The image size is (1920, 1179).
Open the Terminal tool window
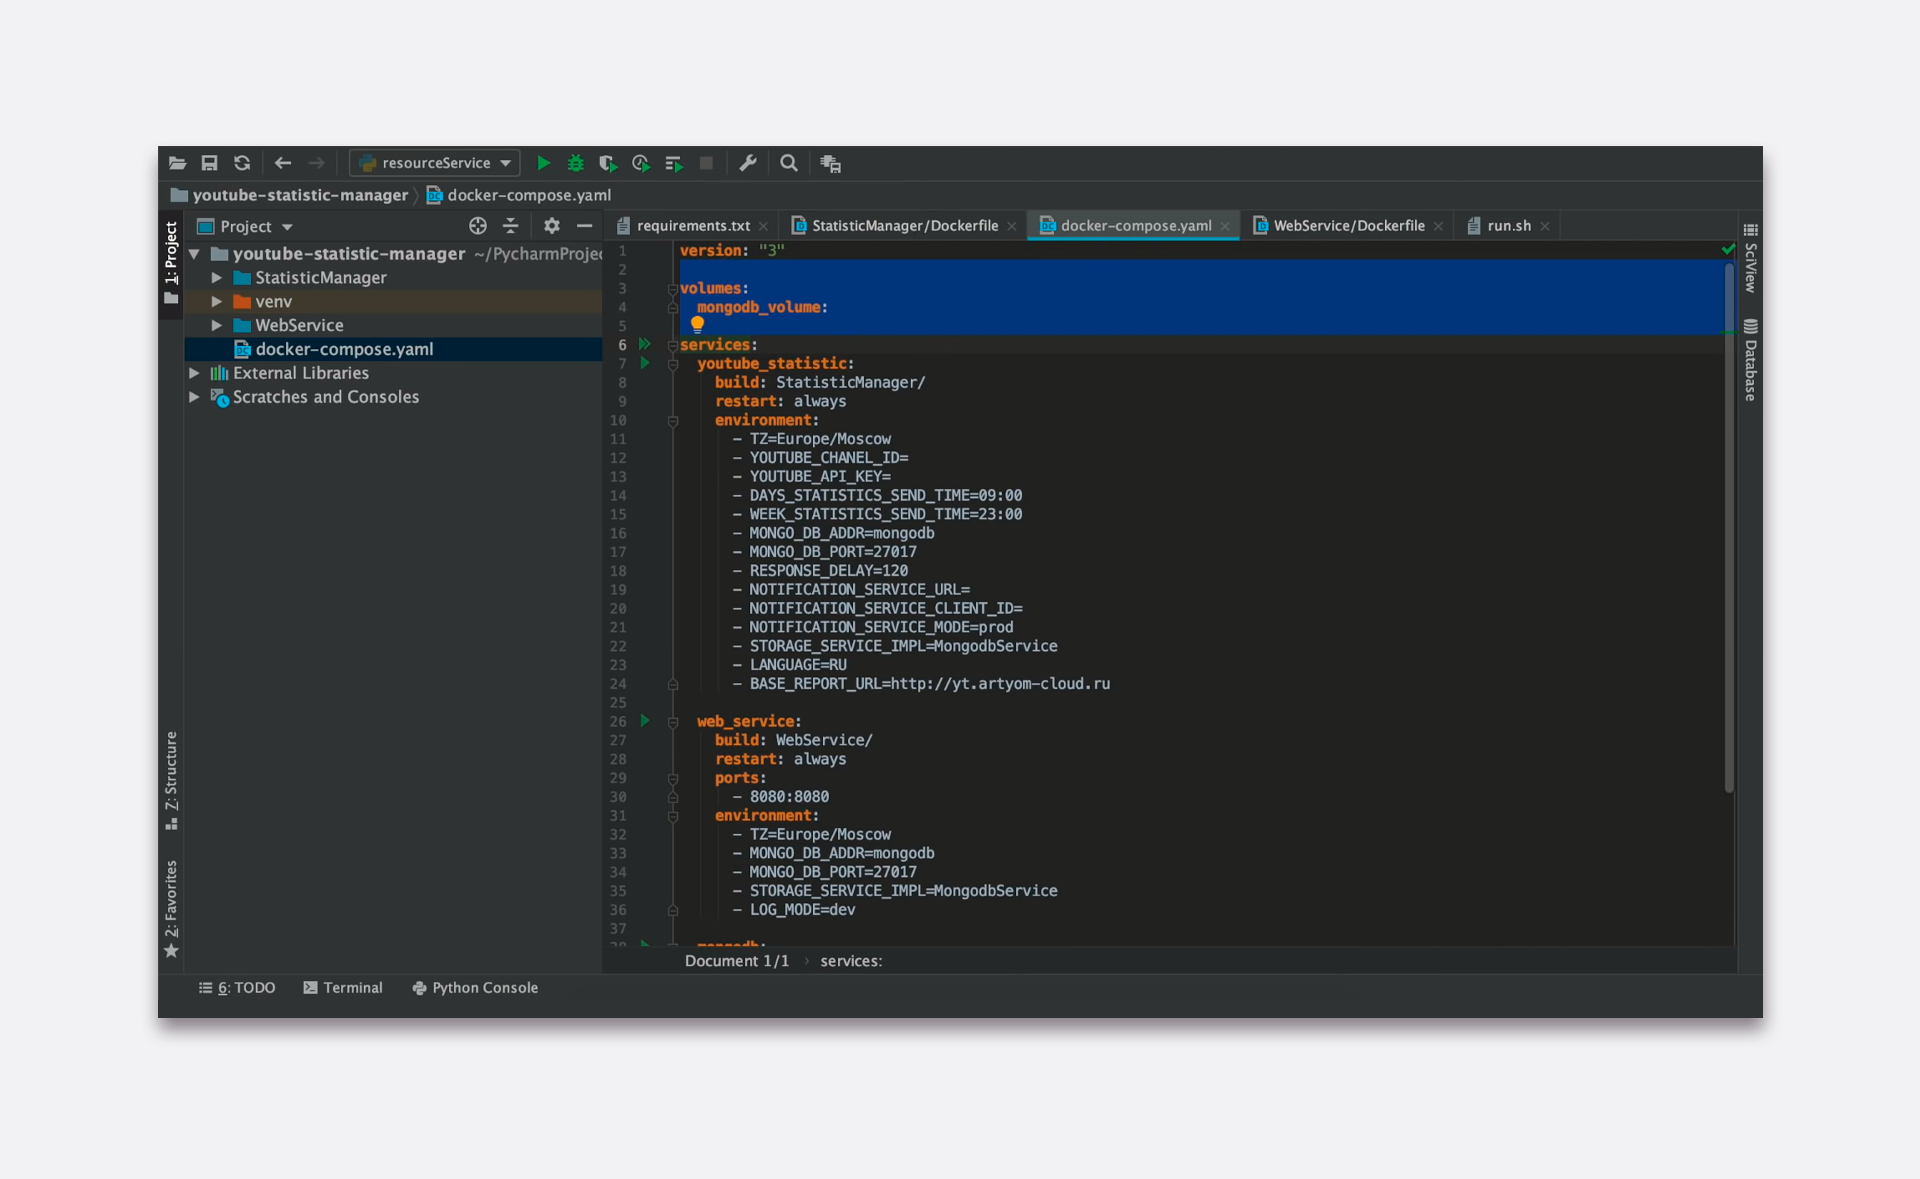pyautogui.click(x=343, y=988)
